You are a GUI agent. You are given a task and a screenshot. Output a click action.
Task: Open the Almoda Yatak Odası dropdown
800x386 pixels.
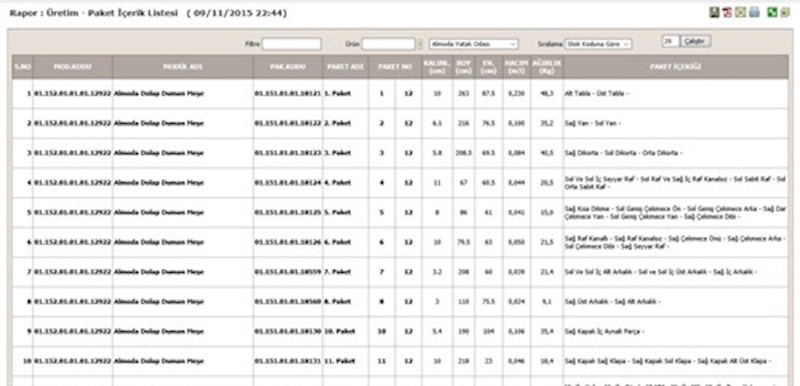(x=473, y=44)
